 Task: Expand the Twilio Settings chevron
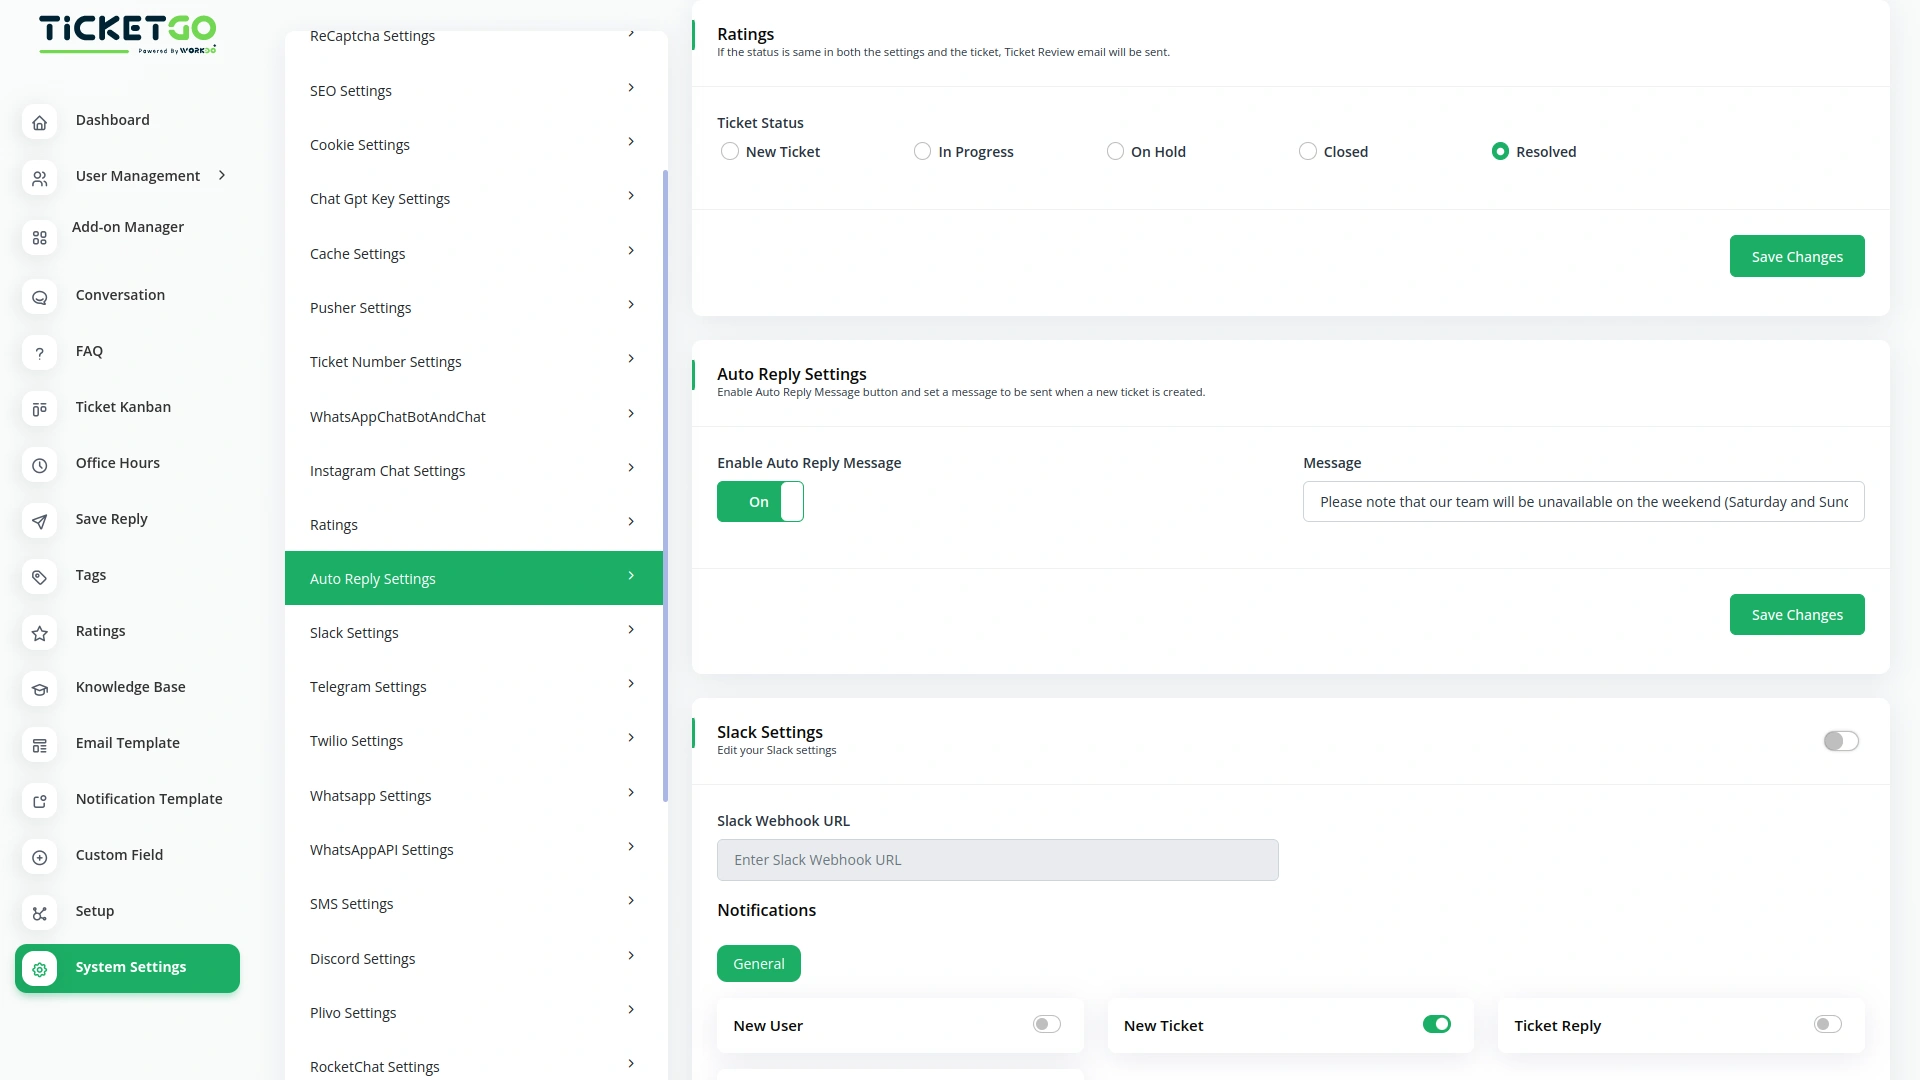630,737
